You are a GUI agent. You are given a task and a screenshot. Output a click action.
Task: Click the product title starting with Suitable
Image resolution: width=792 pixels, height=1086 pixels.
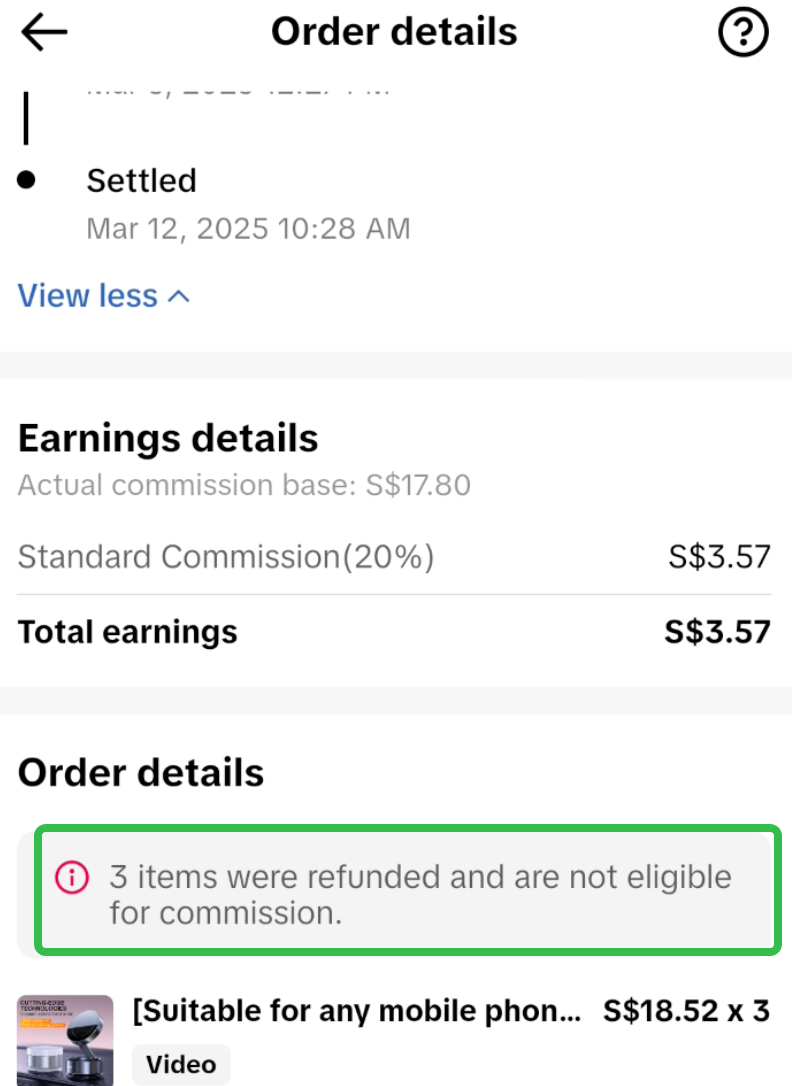point(357,1011)
